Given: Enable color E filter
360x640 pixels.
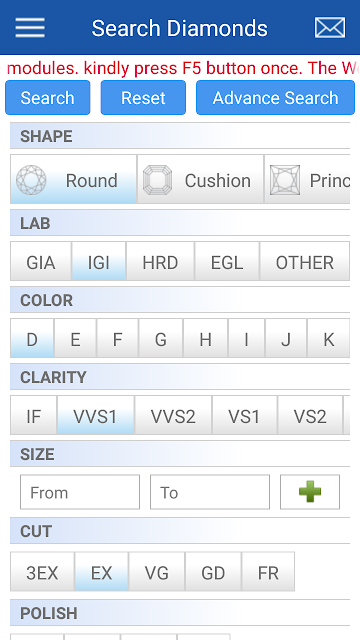Looking at the screenshot, I should click(76, 338).
